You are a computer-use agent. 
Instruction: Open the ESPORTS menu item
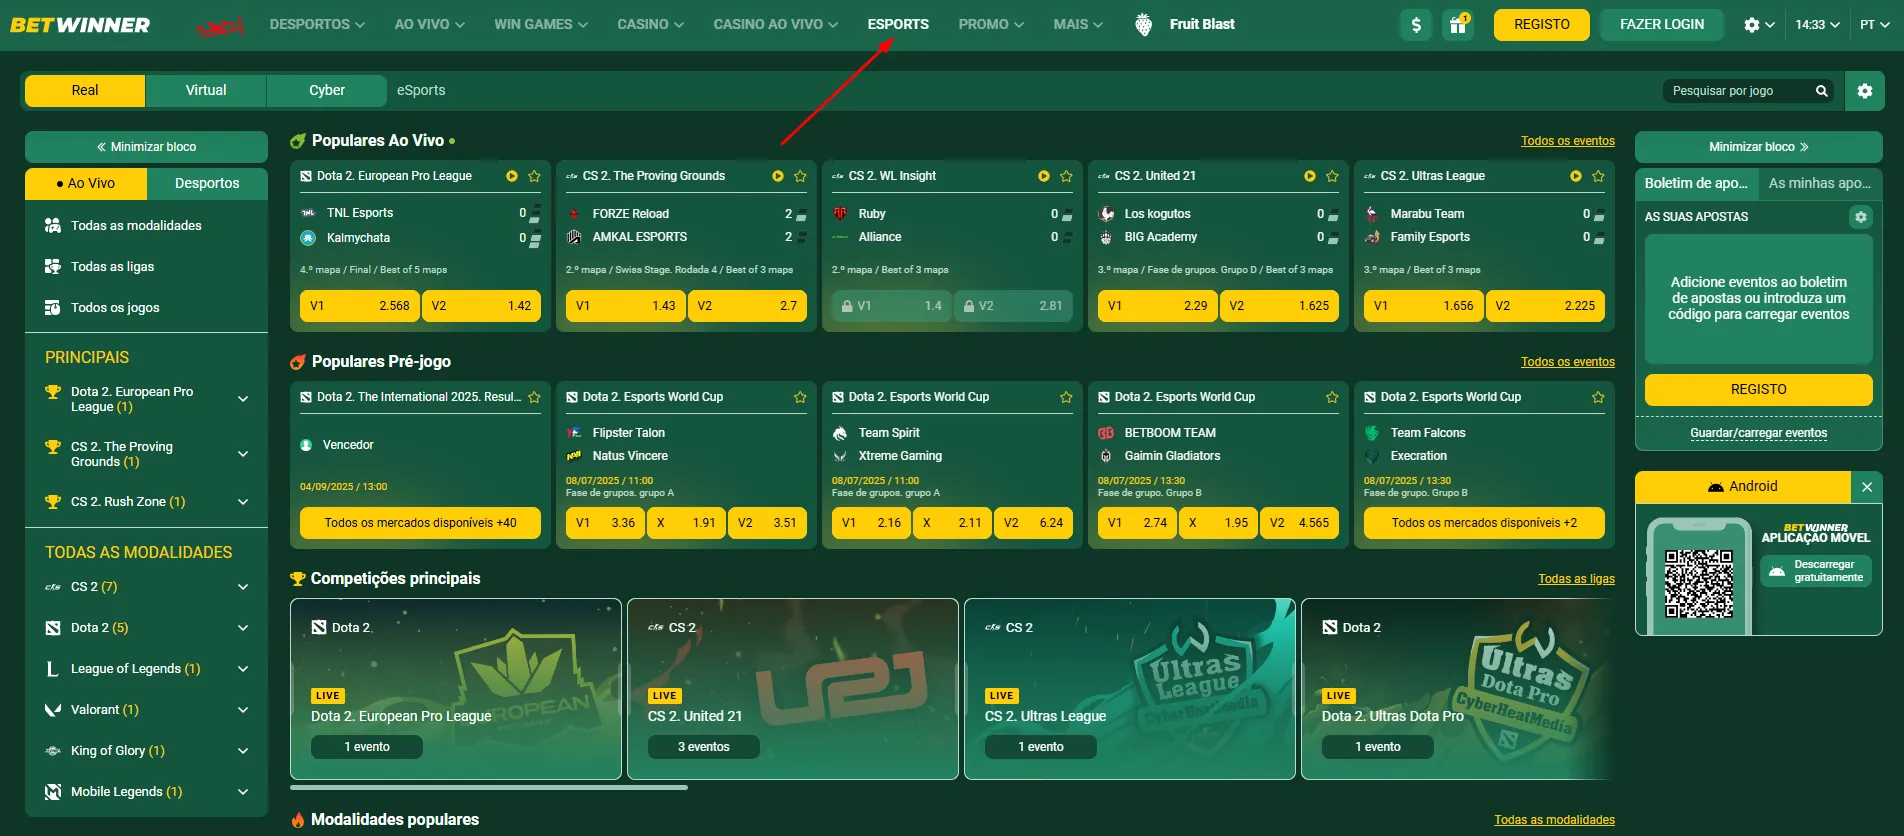tap(898, 24)
